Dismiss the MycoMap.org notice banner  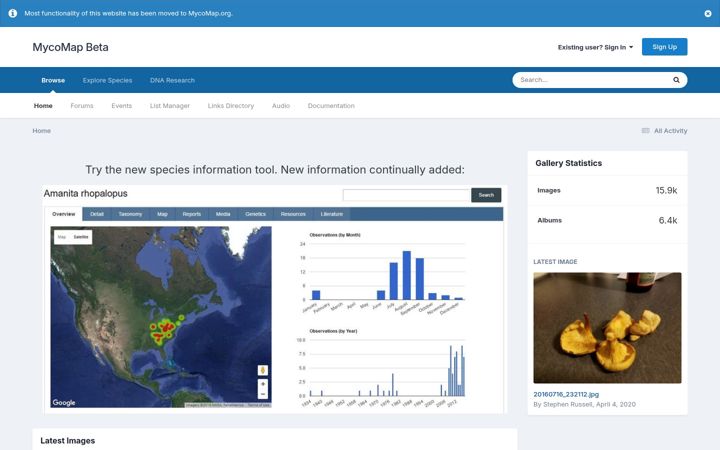(x=708, y=13)
